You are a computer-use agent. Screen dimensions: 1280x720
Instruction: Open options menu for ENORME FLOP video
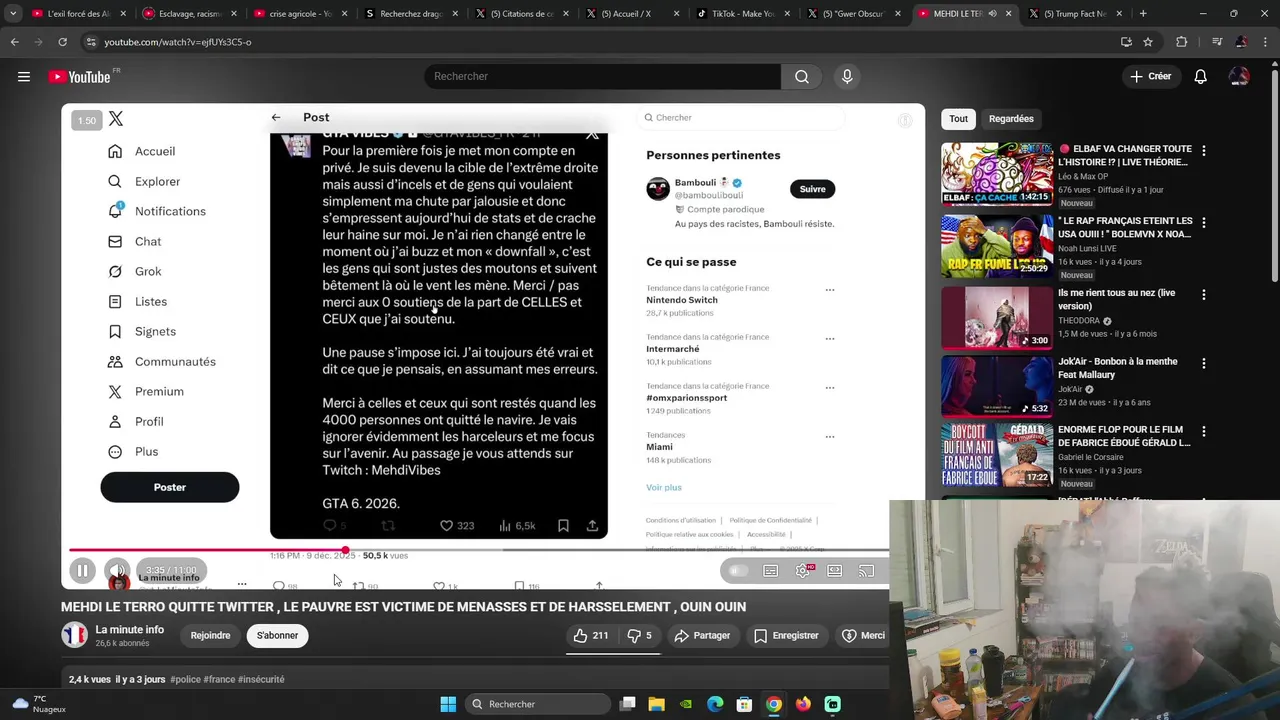point(1204,431)
